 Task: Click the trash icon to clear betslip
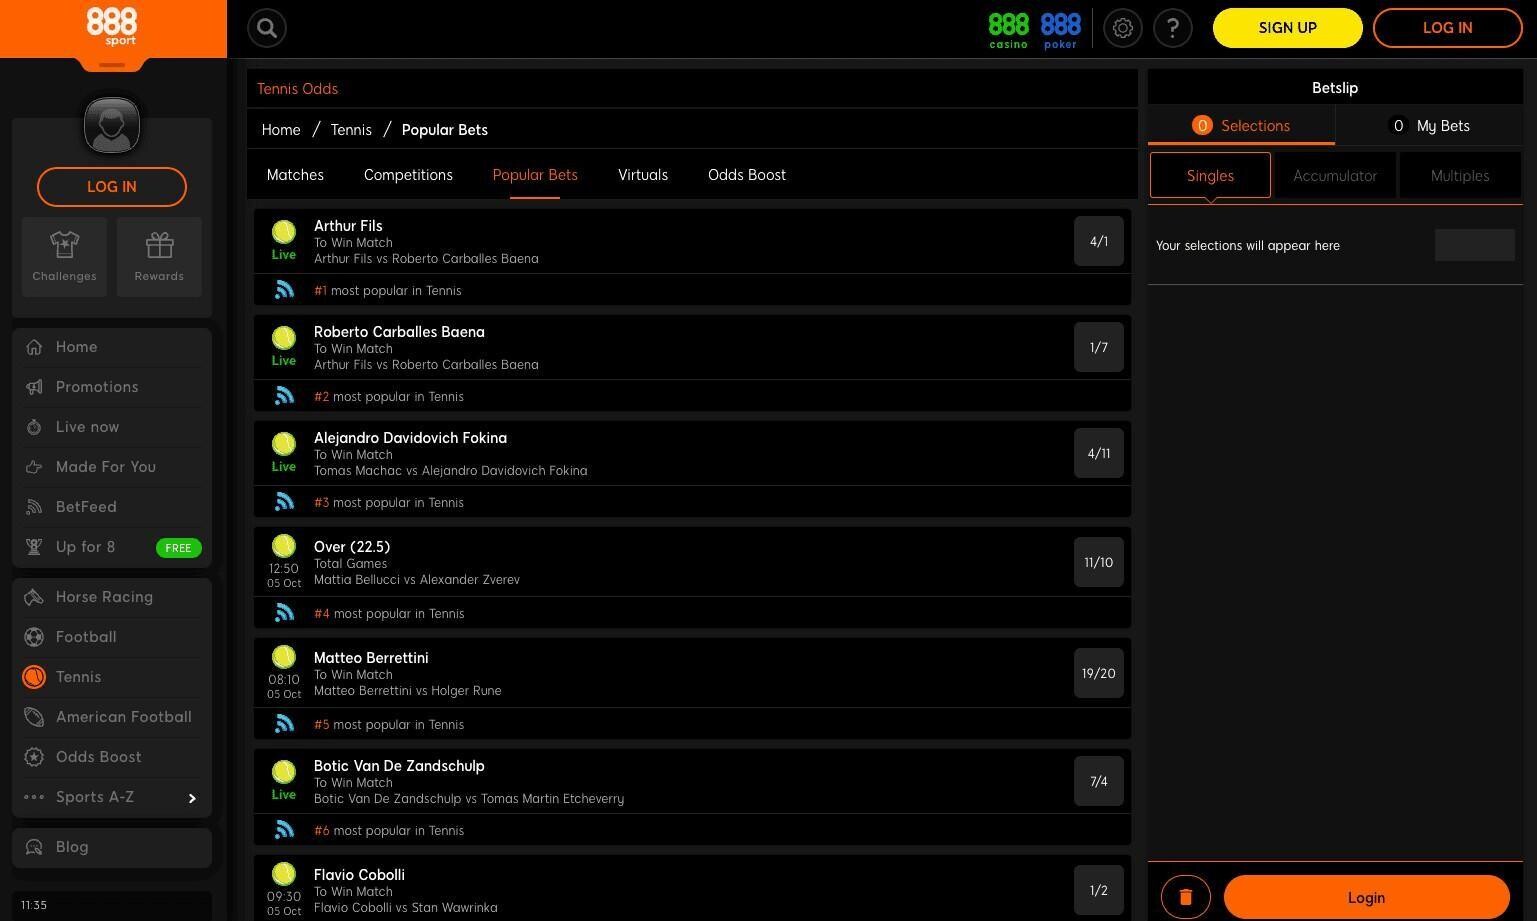pos(1186,897)
